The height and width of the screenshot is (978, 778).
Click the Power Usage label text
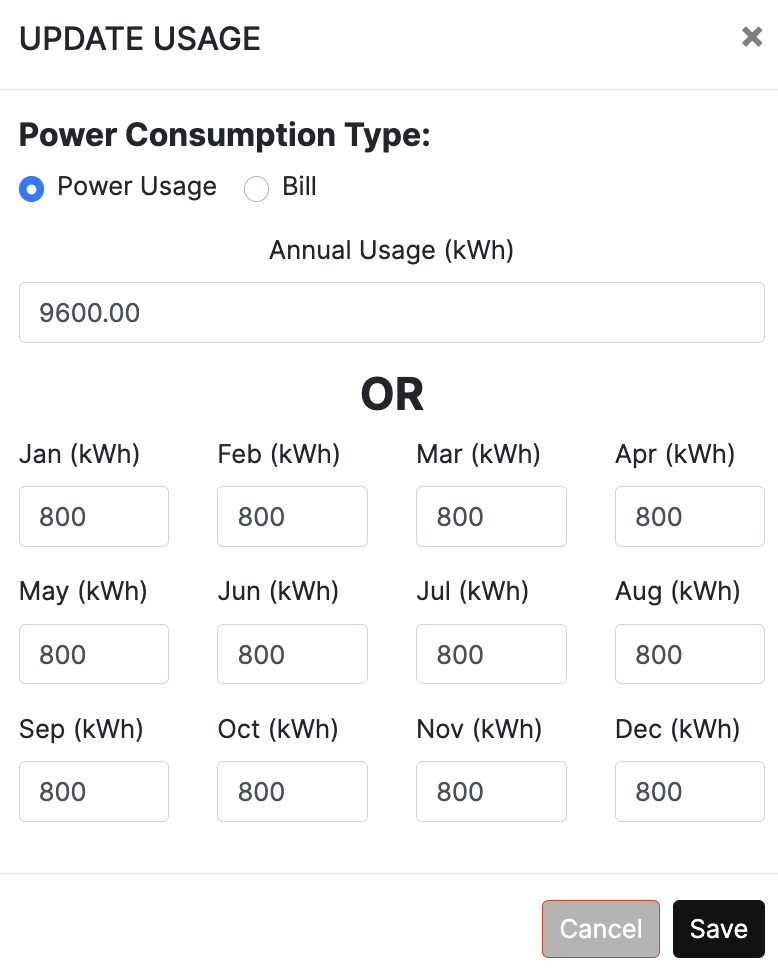137,186
